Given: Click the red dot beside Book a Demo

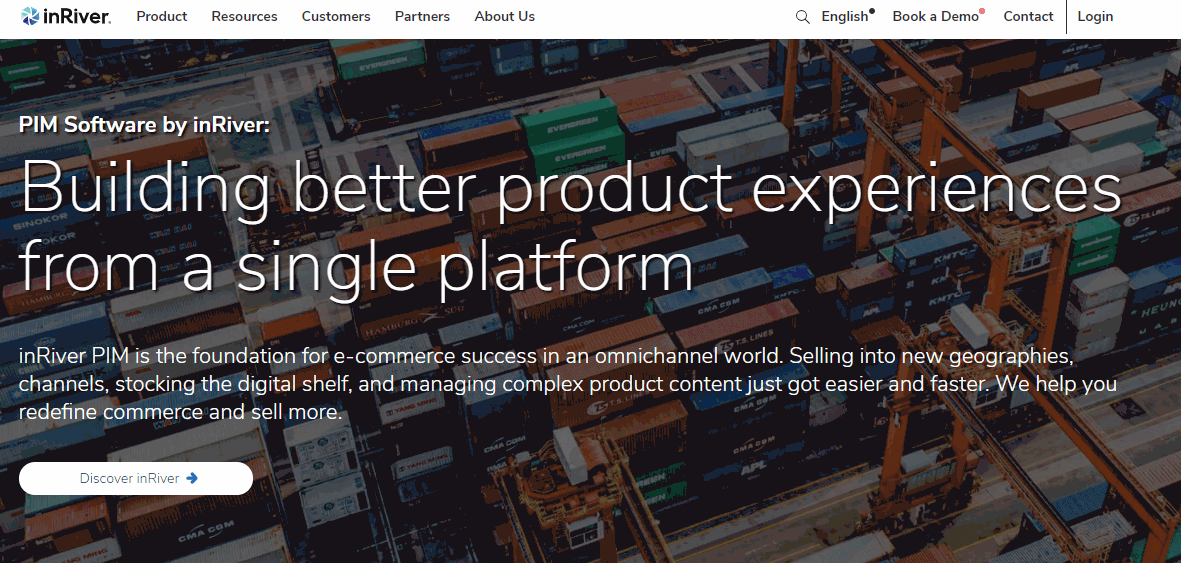Looking at the screenshot, I should [x=982, y=11].
